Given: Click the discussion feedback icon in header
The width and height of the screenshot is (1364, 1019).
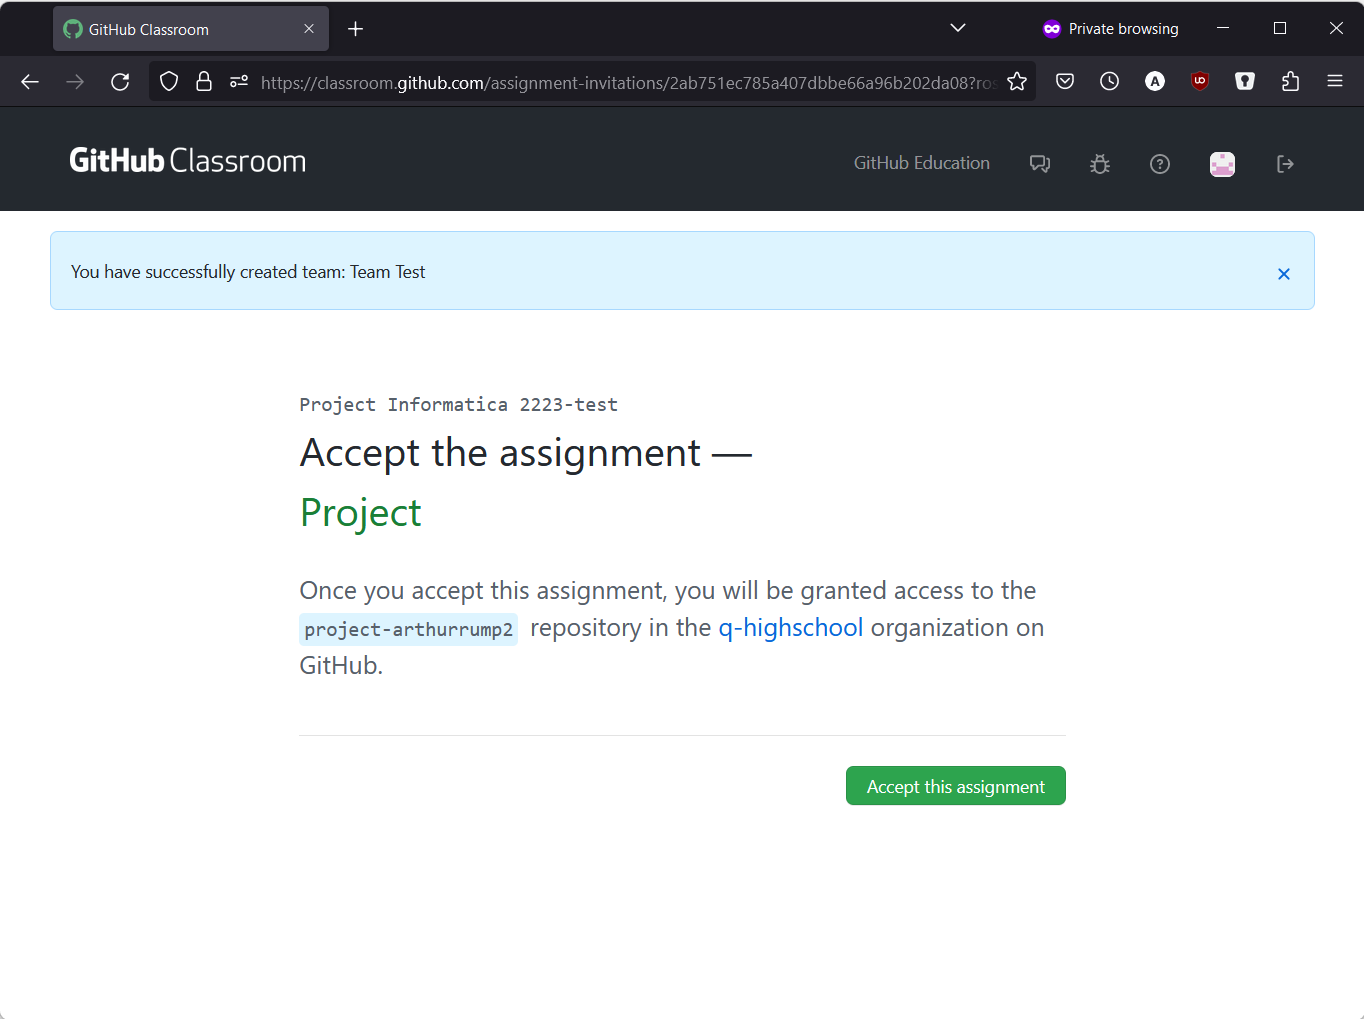Looking at the screenshot, I should point(1040,164).
